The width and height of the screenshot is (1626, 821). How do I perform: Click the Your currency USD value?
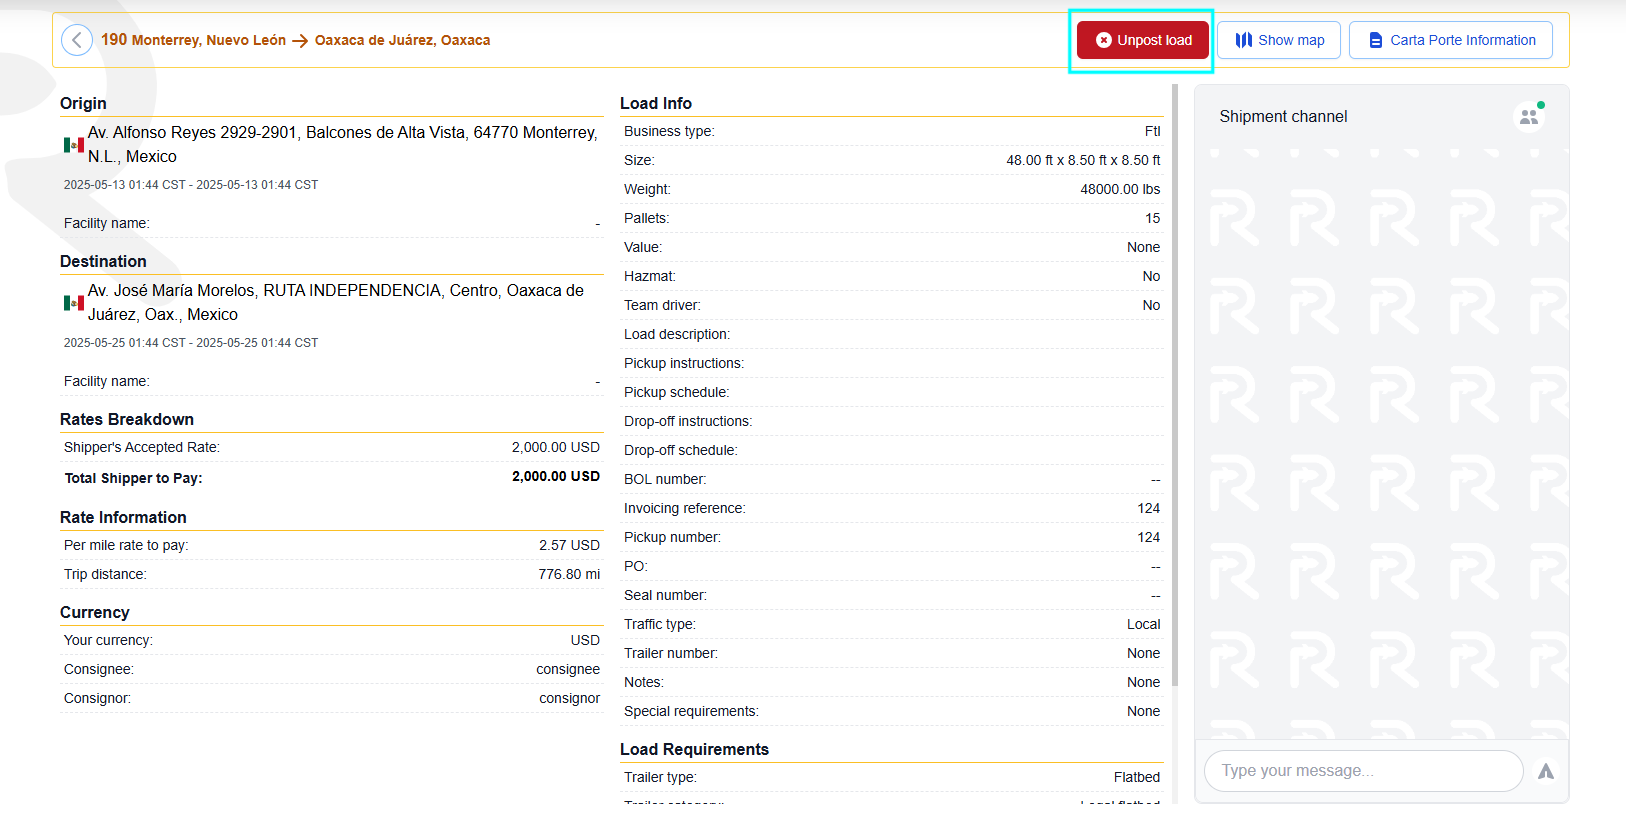click(x=585, y=640)
